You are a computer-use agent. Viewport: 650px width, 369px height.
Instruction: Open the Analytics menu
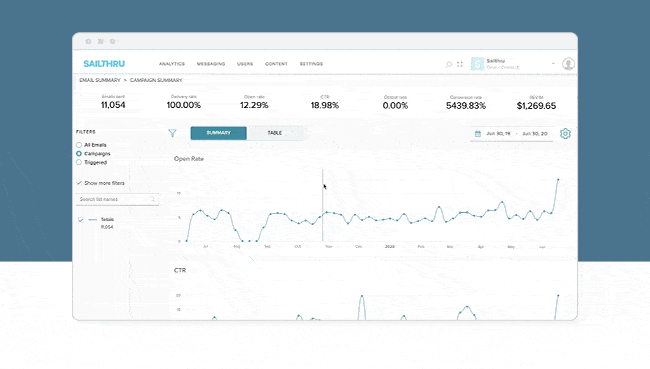[x=172, y=64]
